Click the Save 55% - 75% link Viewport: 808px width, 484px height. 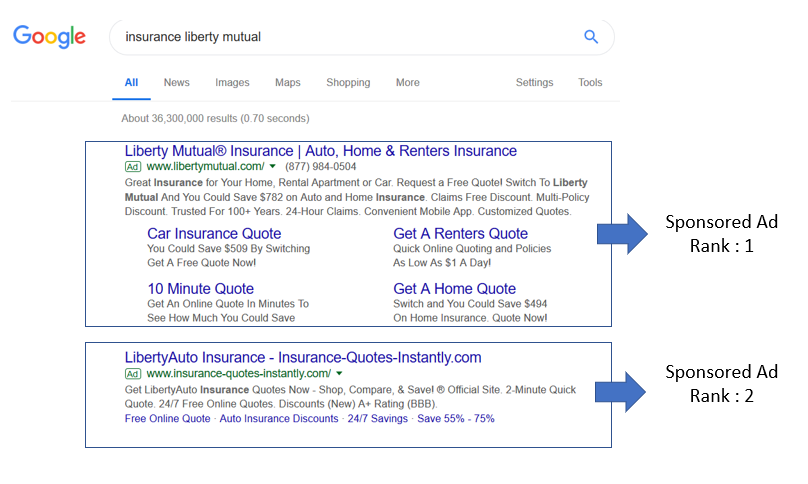click(456, 419)
